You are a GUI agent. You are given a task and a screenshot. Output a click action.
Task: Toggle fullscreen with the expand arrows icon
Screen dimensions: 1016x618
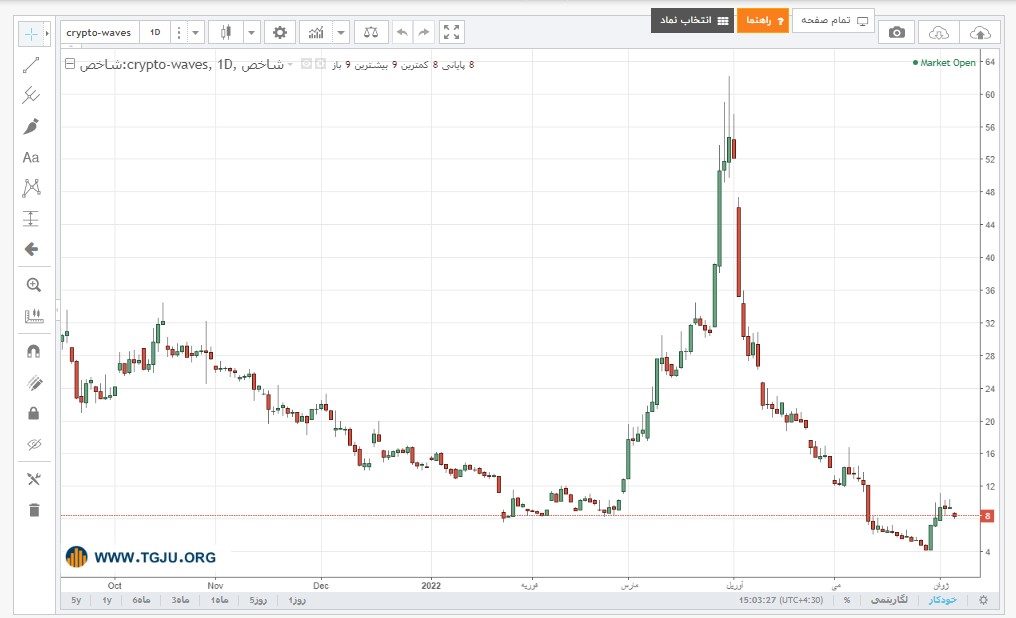click(x=452, y=32)
